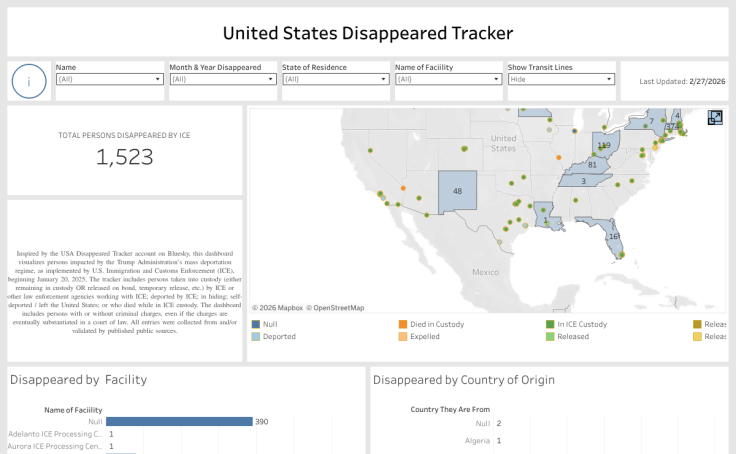Select Ohio state labeled 119 on map
The width and height of the screenshot is (736, 454).
point(603,147)
